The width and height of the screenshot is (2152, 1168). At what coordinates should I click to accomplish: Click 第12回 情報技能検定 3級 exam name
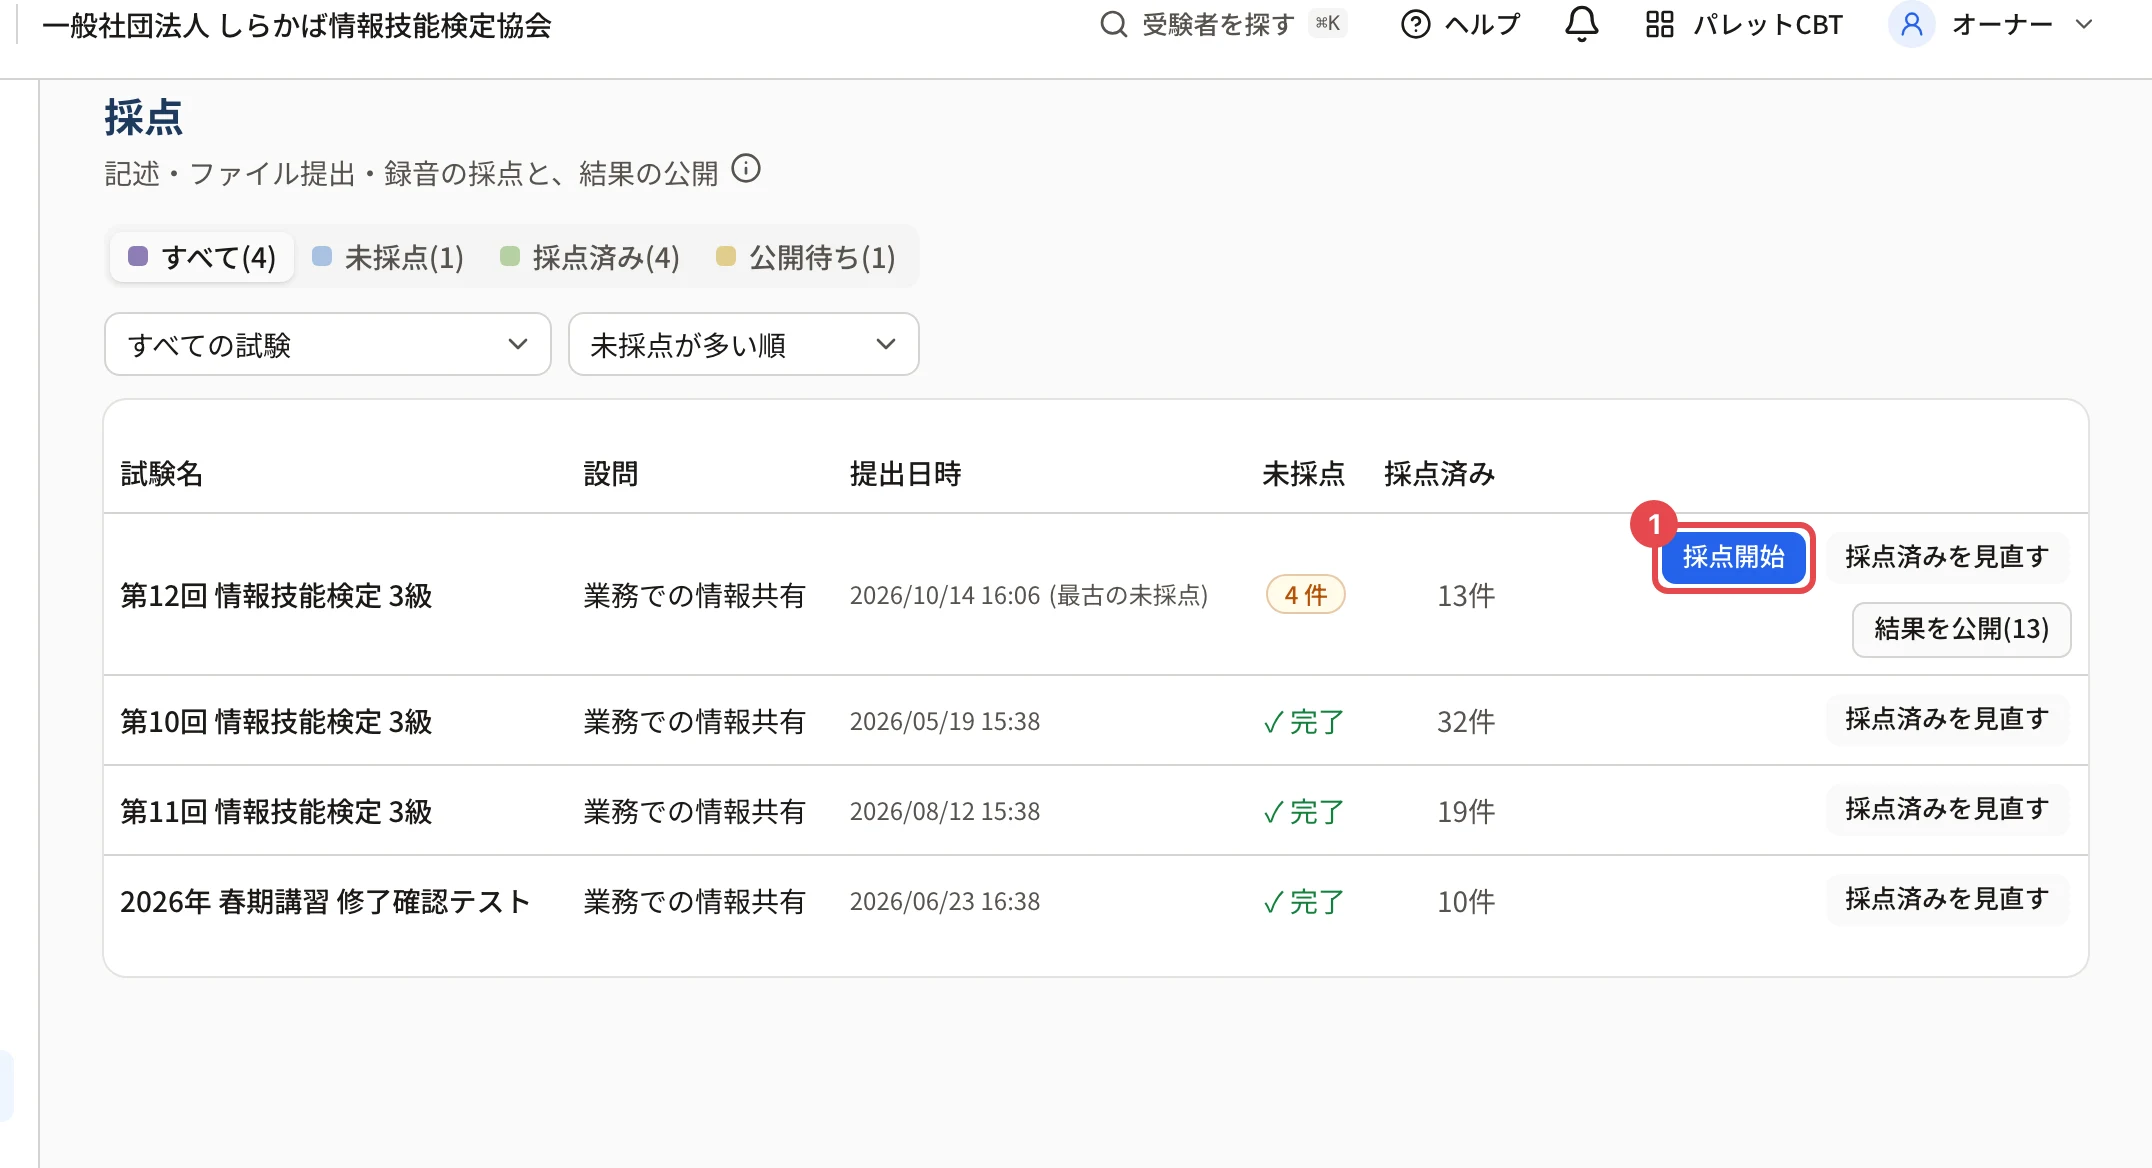click(276, 596)
